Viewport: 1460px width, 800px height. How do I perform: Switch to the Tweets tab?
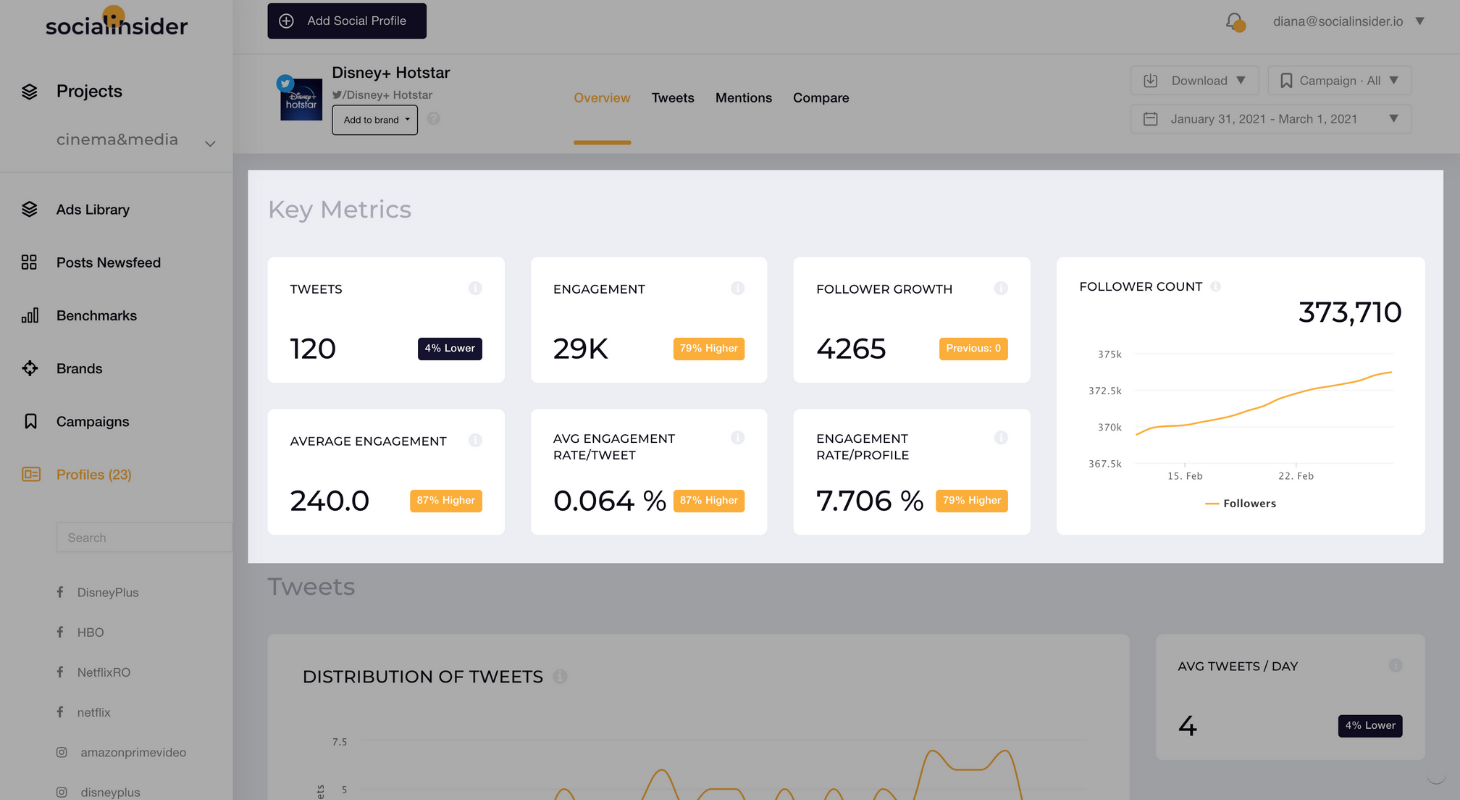(673, 98)
